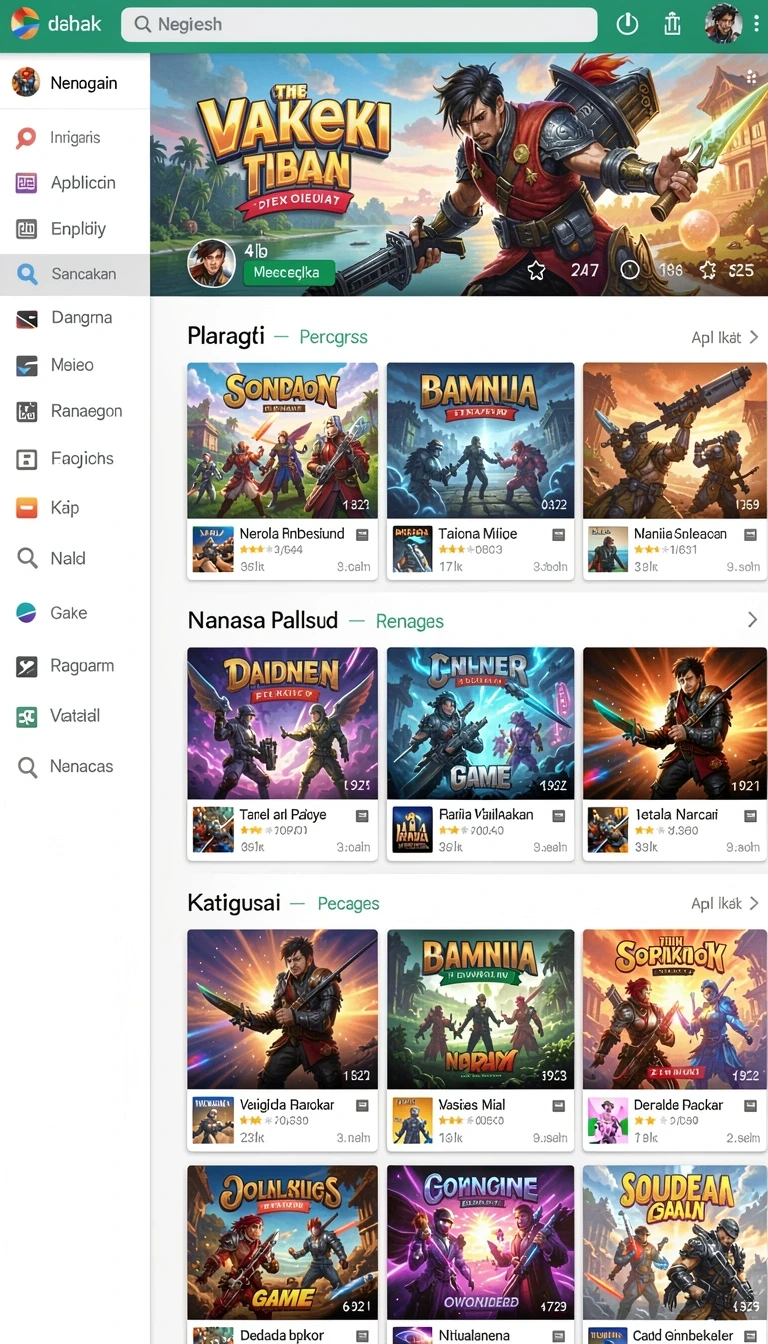Viewport: 768px width, 1344px height.
Task: Open options for Veiiglda Rarckar card
Action: pos(362,1105)
